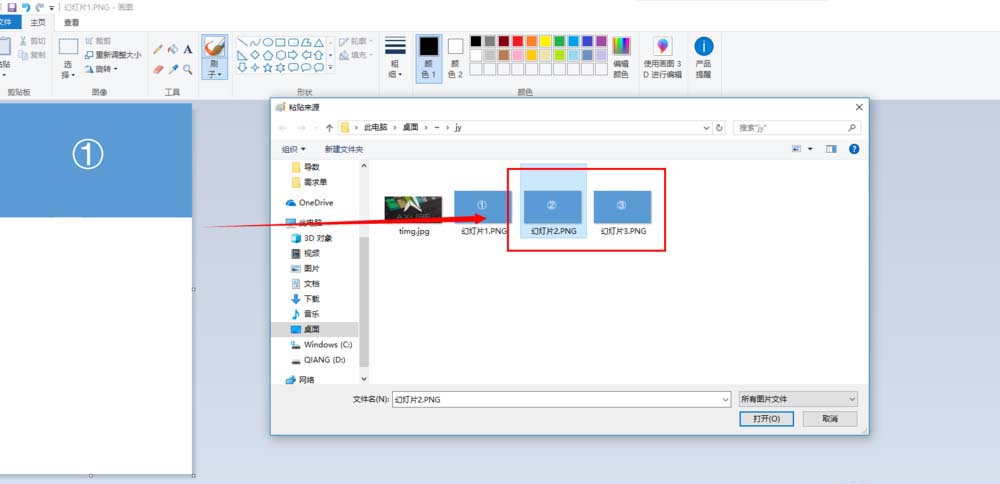
Task: Click 桌面 in the address breadcrumb
Action: point(411,128)
